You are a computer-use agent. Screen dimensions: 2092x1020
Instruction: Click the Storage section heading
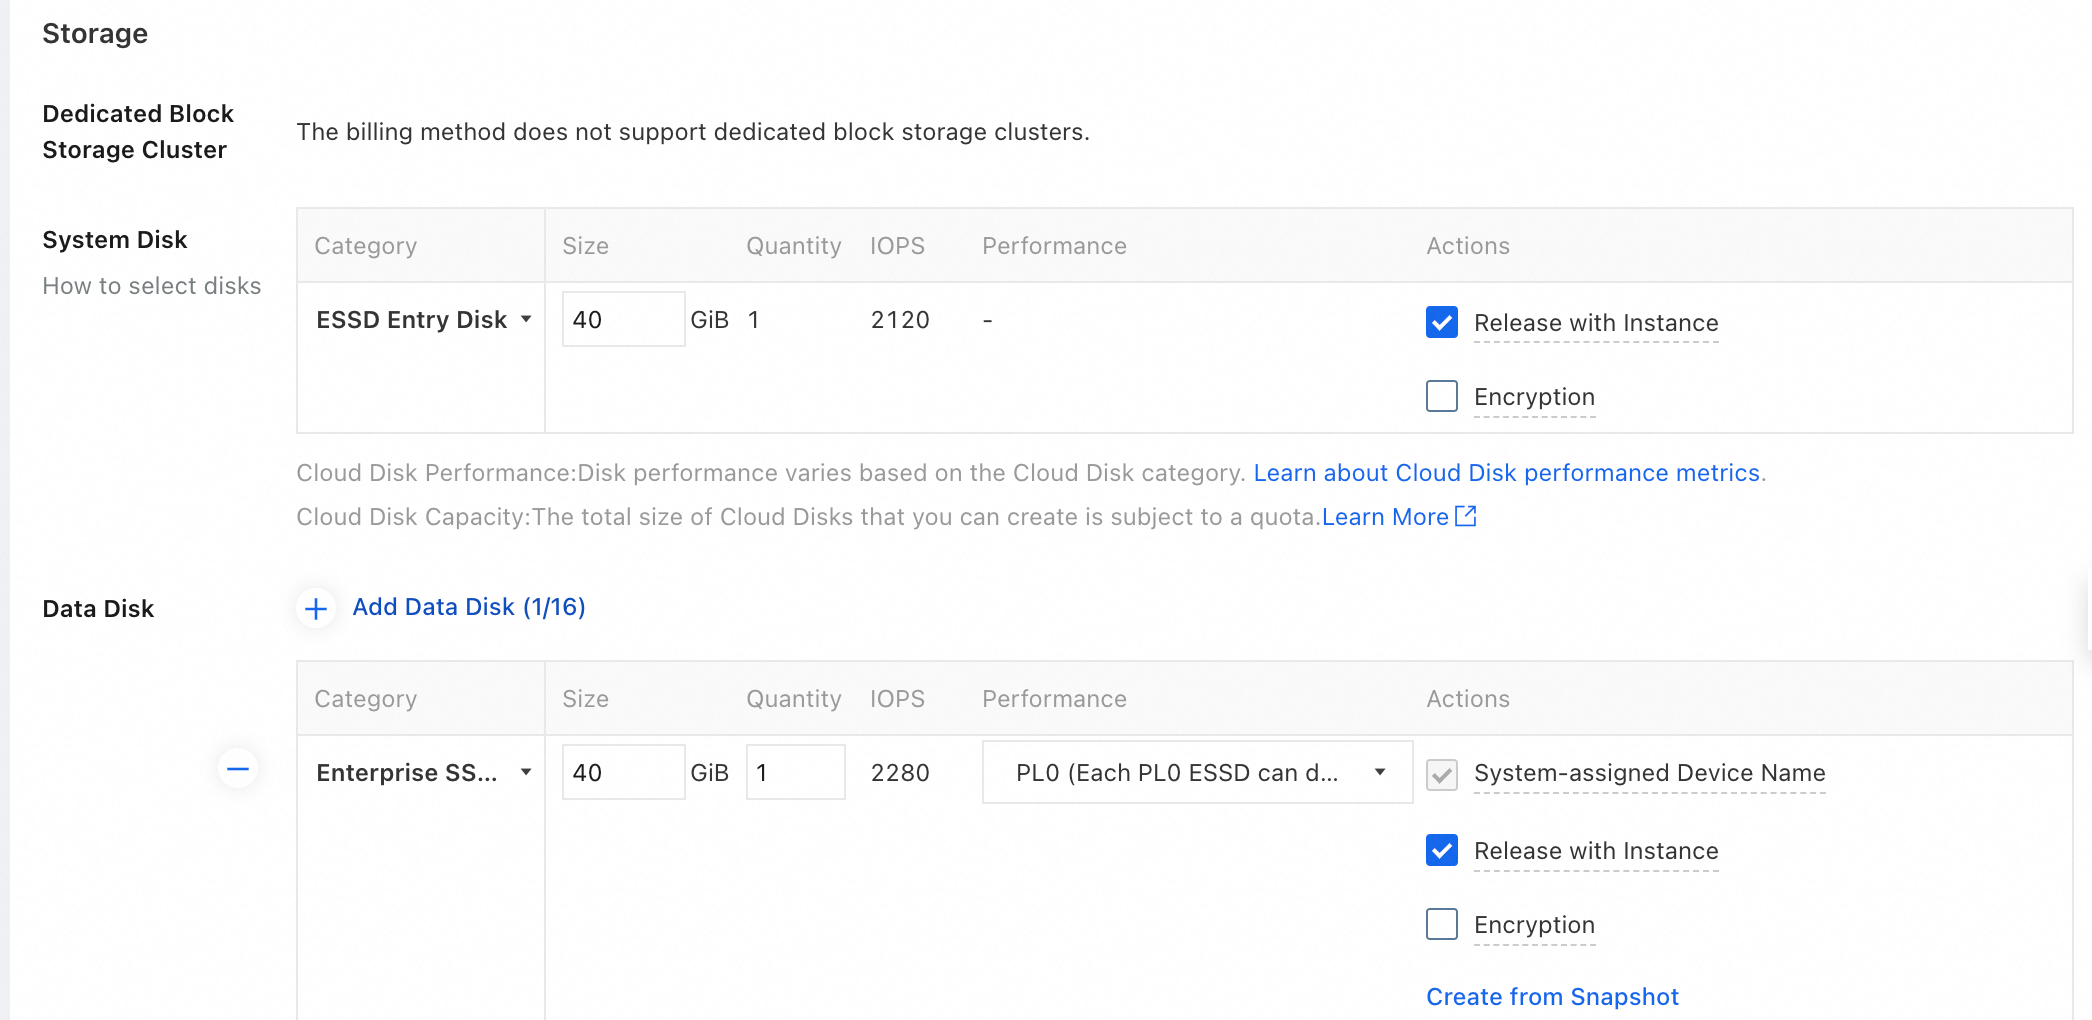pos(95,34)
